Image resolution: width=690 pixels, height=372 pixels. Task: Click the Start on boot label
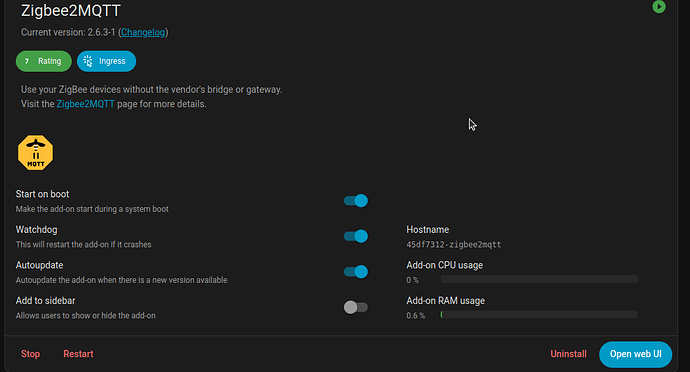(x=42, y=194)
